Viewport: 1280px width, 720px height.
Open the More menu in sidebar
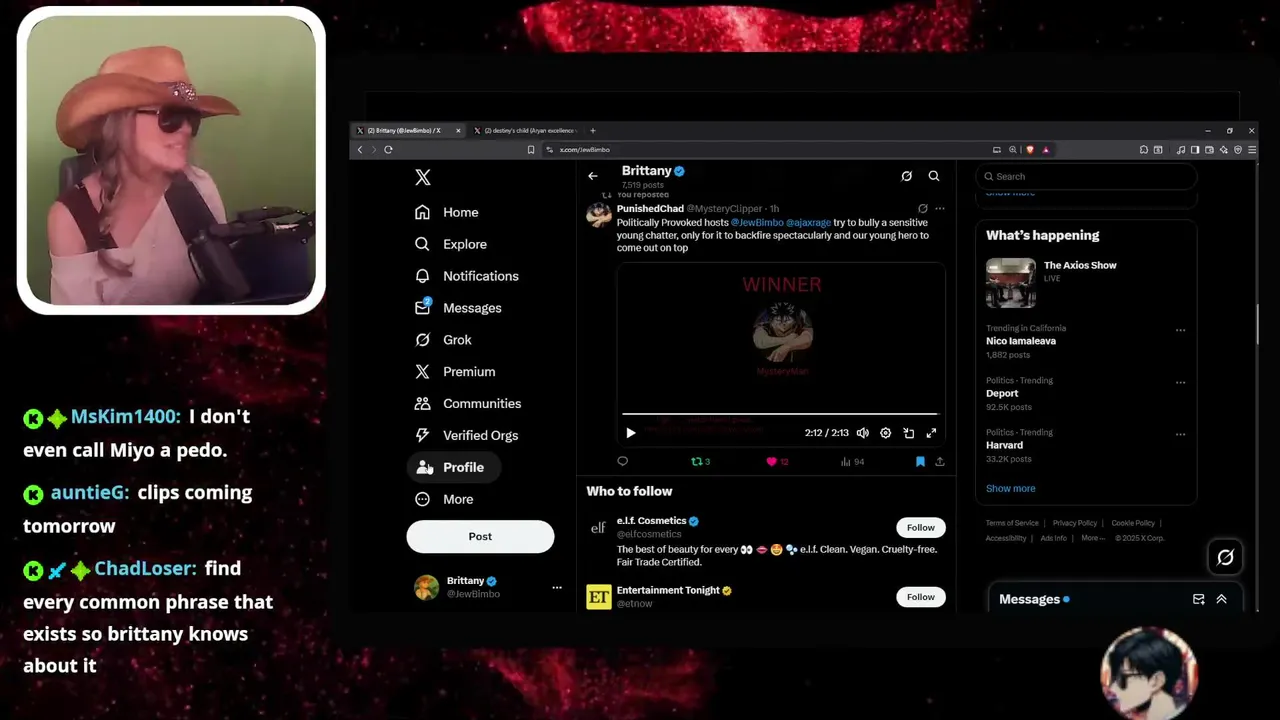coord(444,499)
